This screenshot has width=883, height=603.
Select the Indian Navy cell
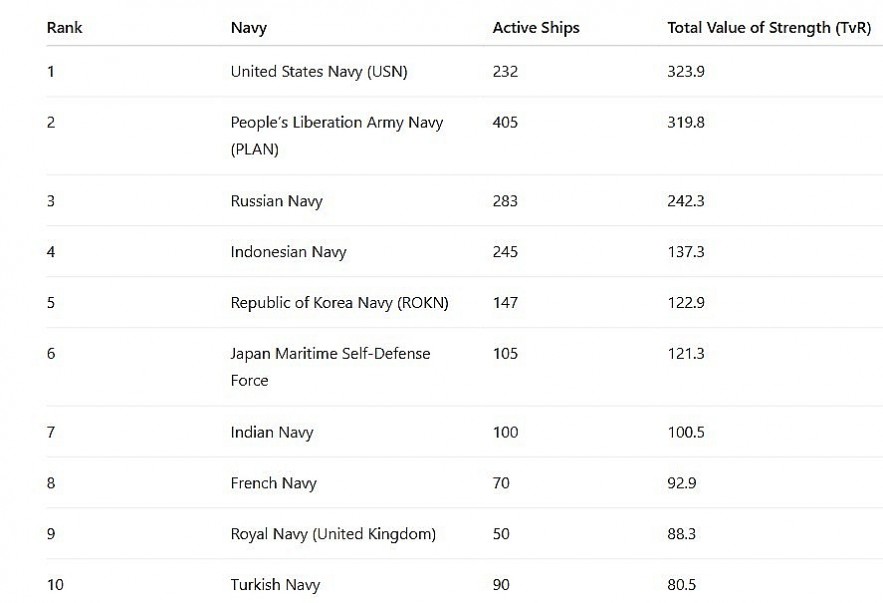(x=271, y=432)
